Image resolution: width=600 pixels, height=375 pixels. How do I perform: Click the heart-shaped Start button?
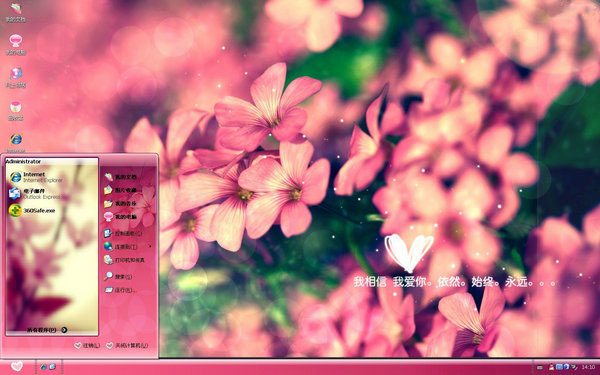click(16, 367)
